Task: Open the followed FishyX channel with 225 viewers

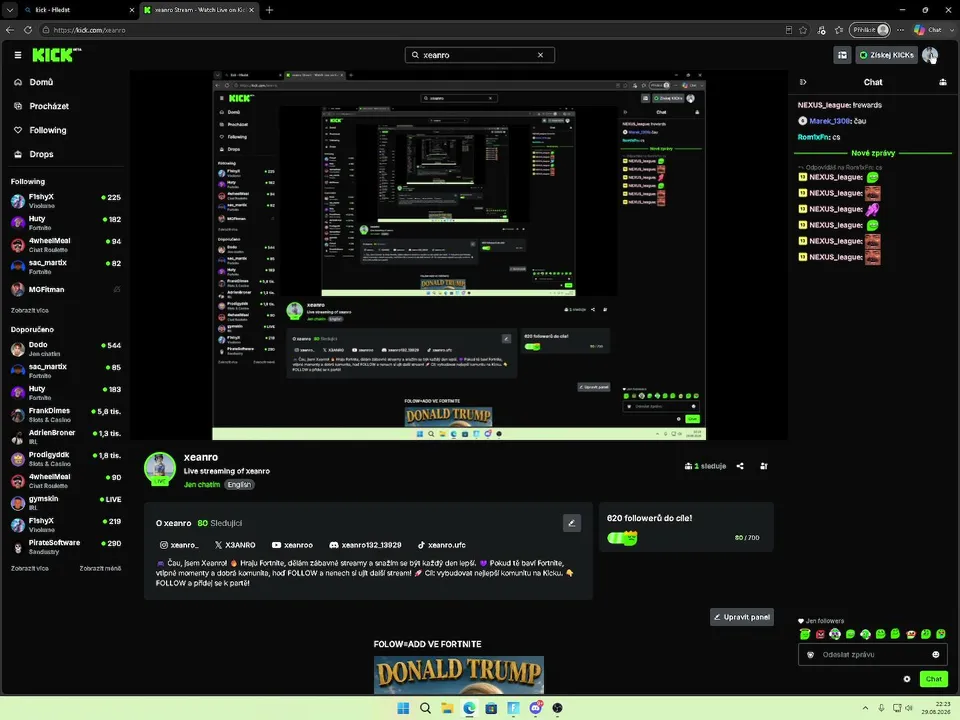Action: 66,201
